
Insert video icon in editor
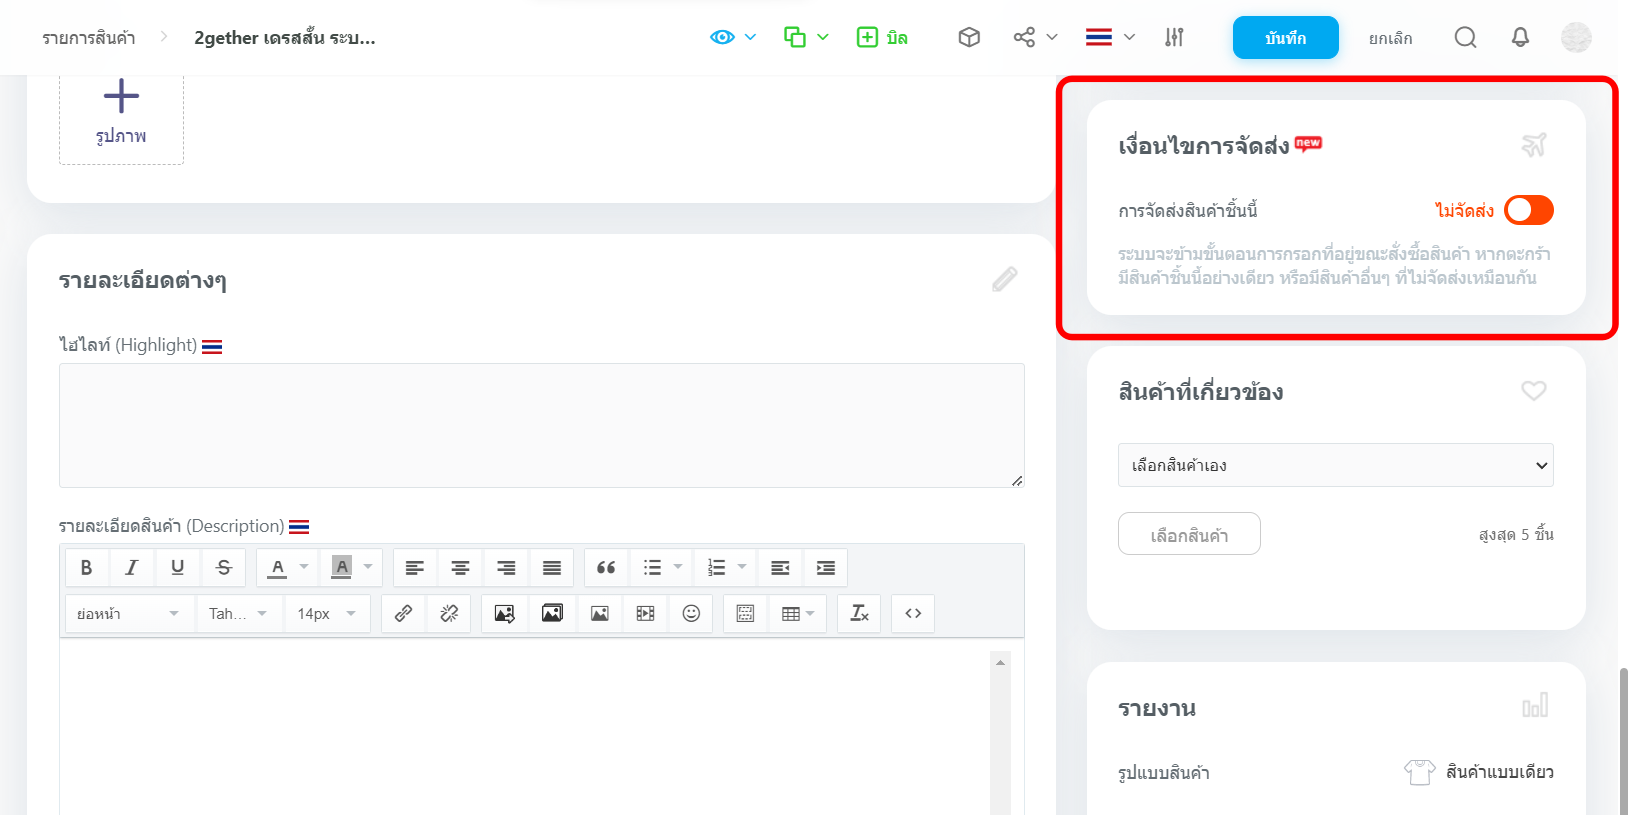click(645, 613)
